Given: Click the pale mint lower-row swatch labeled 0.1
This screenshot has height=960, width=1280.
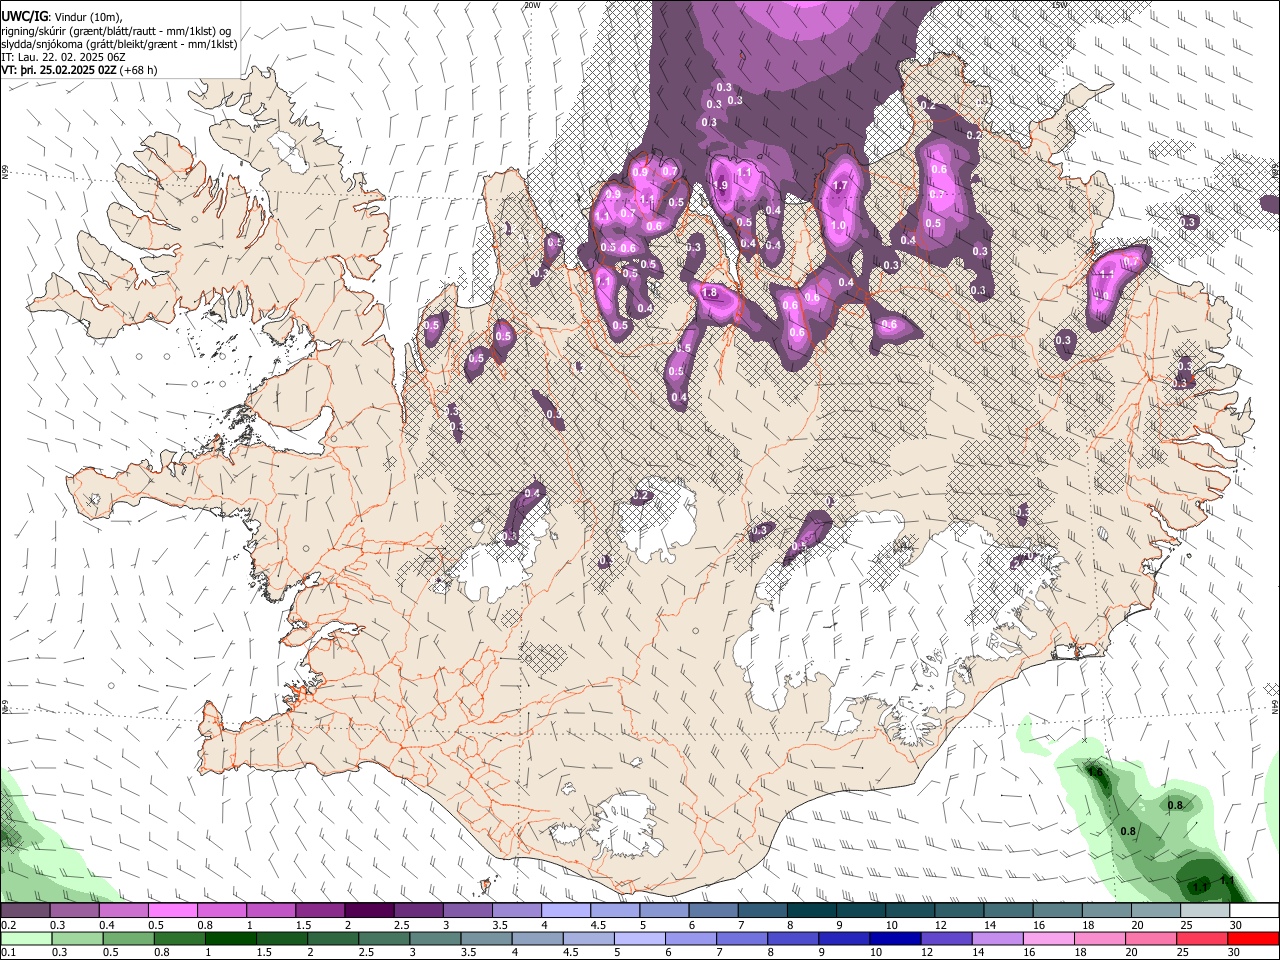Looking at the screenshot, I should pos(27,939).
